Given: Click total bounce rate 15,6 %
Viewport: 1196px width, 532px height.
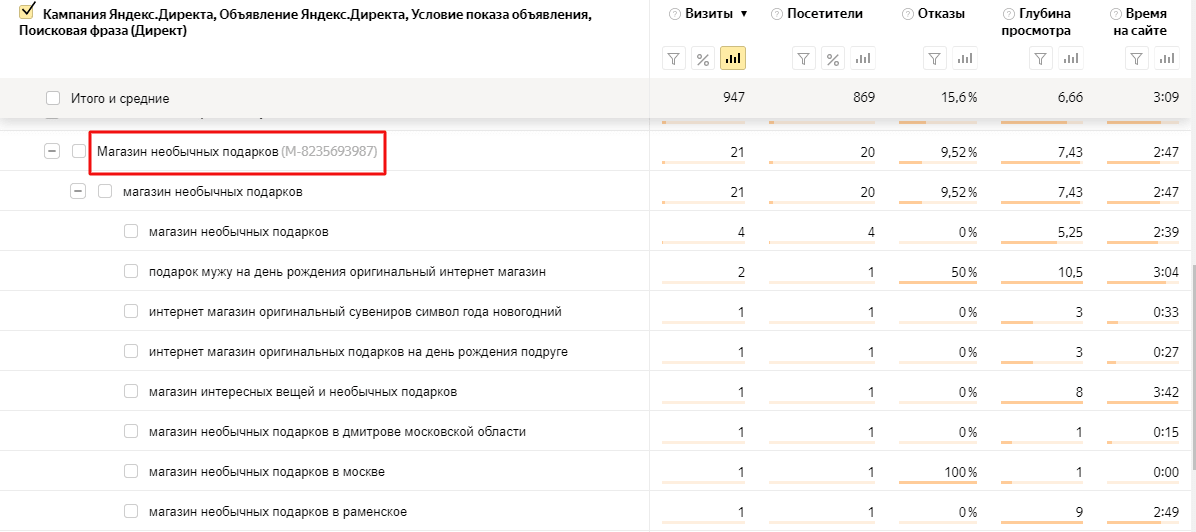Looking at the screenshot, I should 960,98.
